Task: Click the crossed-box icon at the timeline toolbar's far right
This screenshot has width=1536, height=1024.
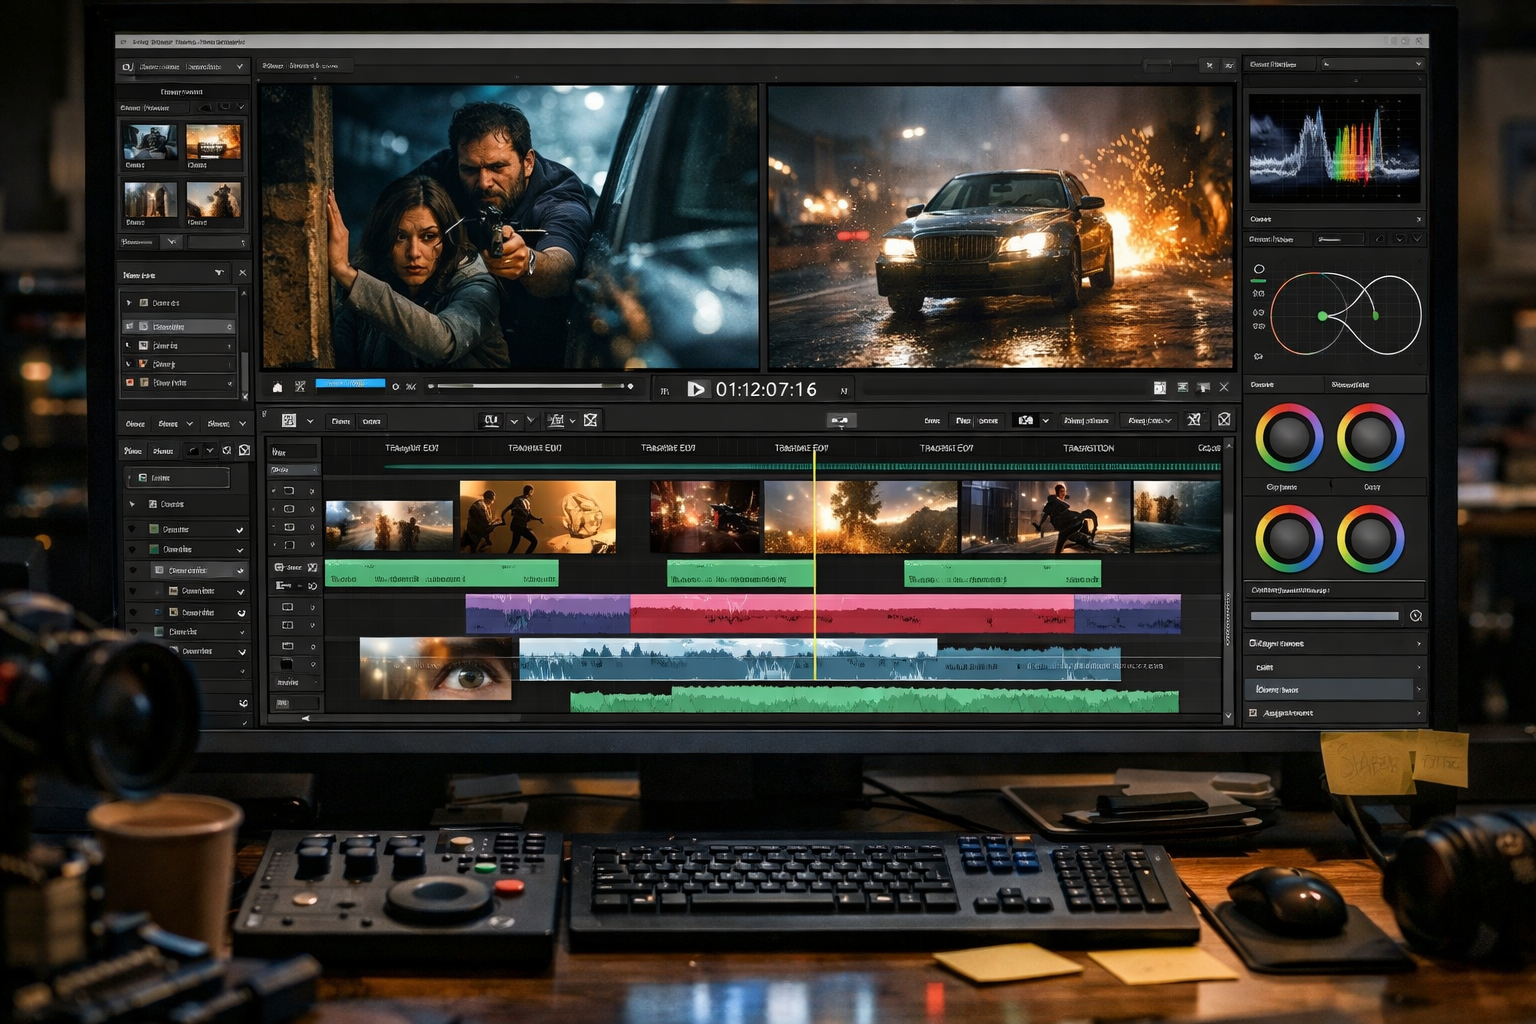Action: point(1224,420)
